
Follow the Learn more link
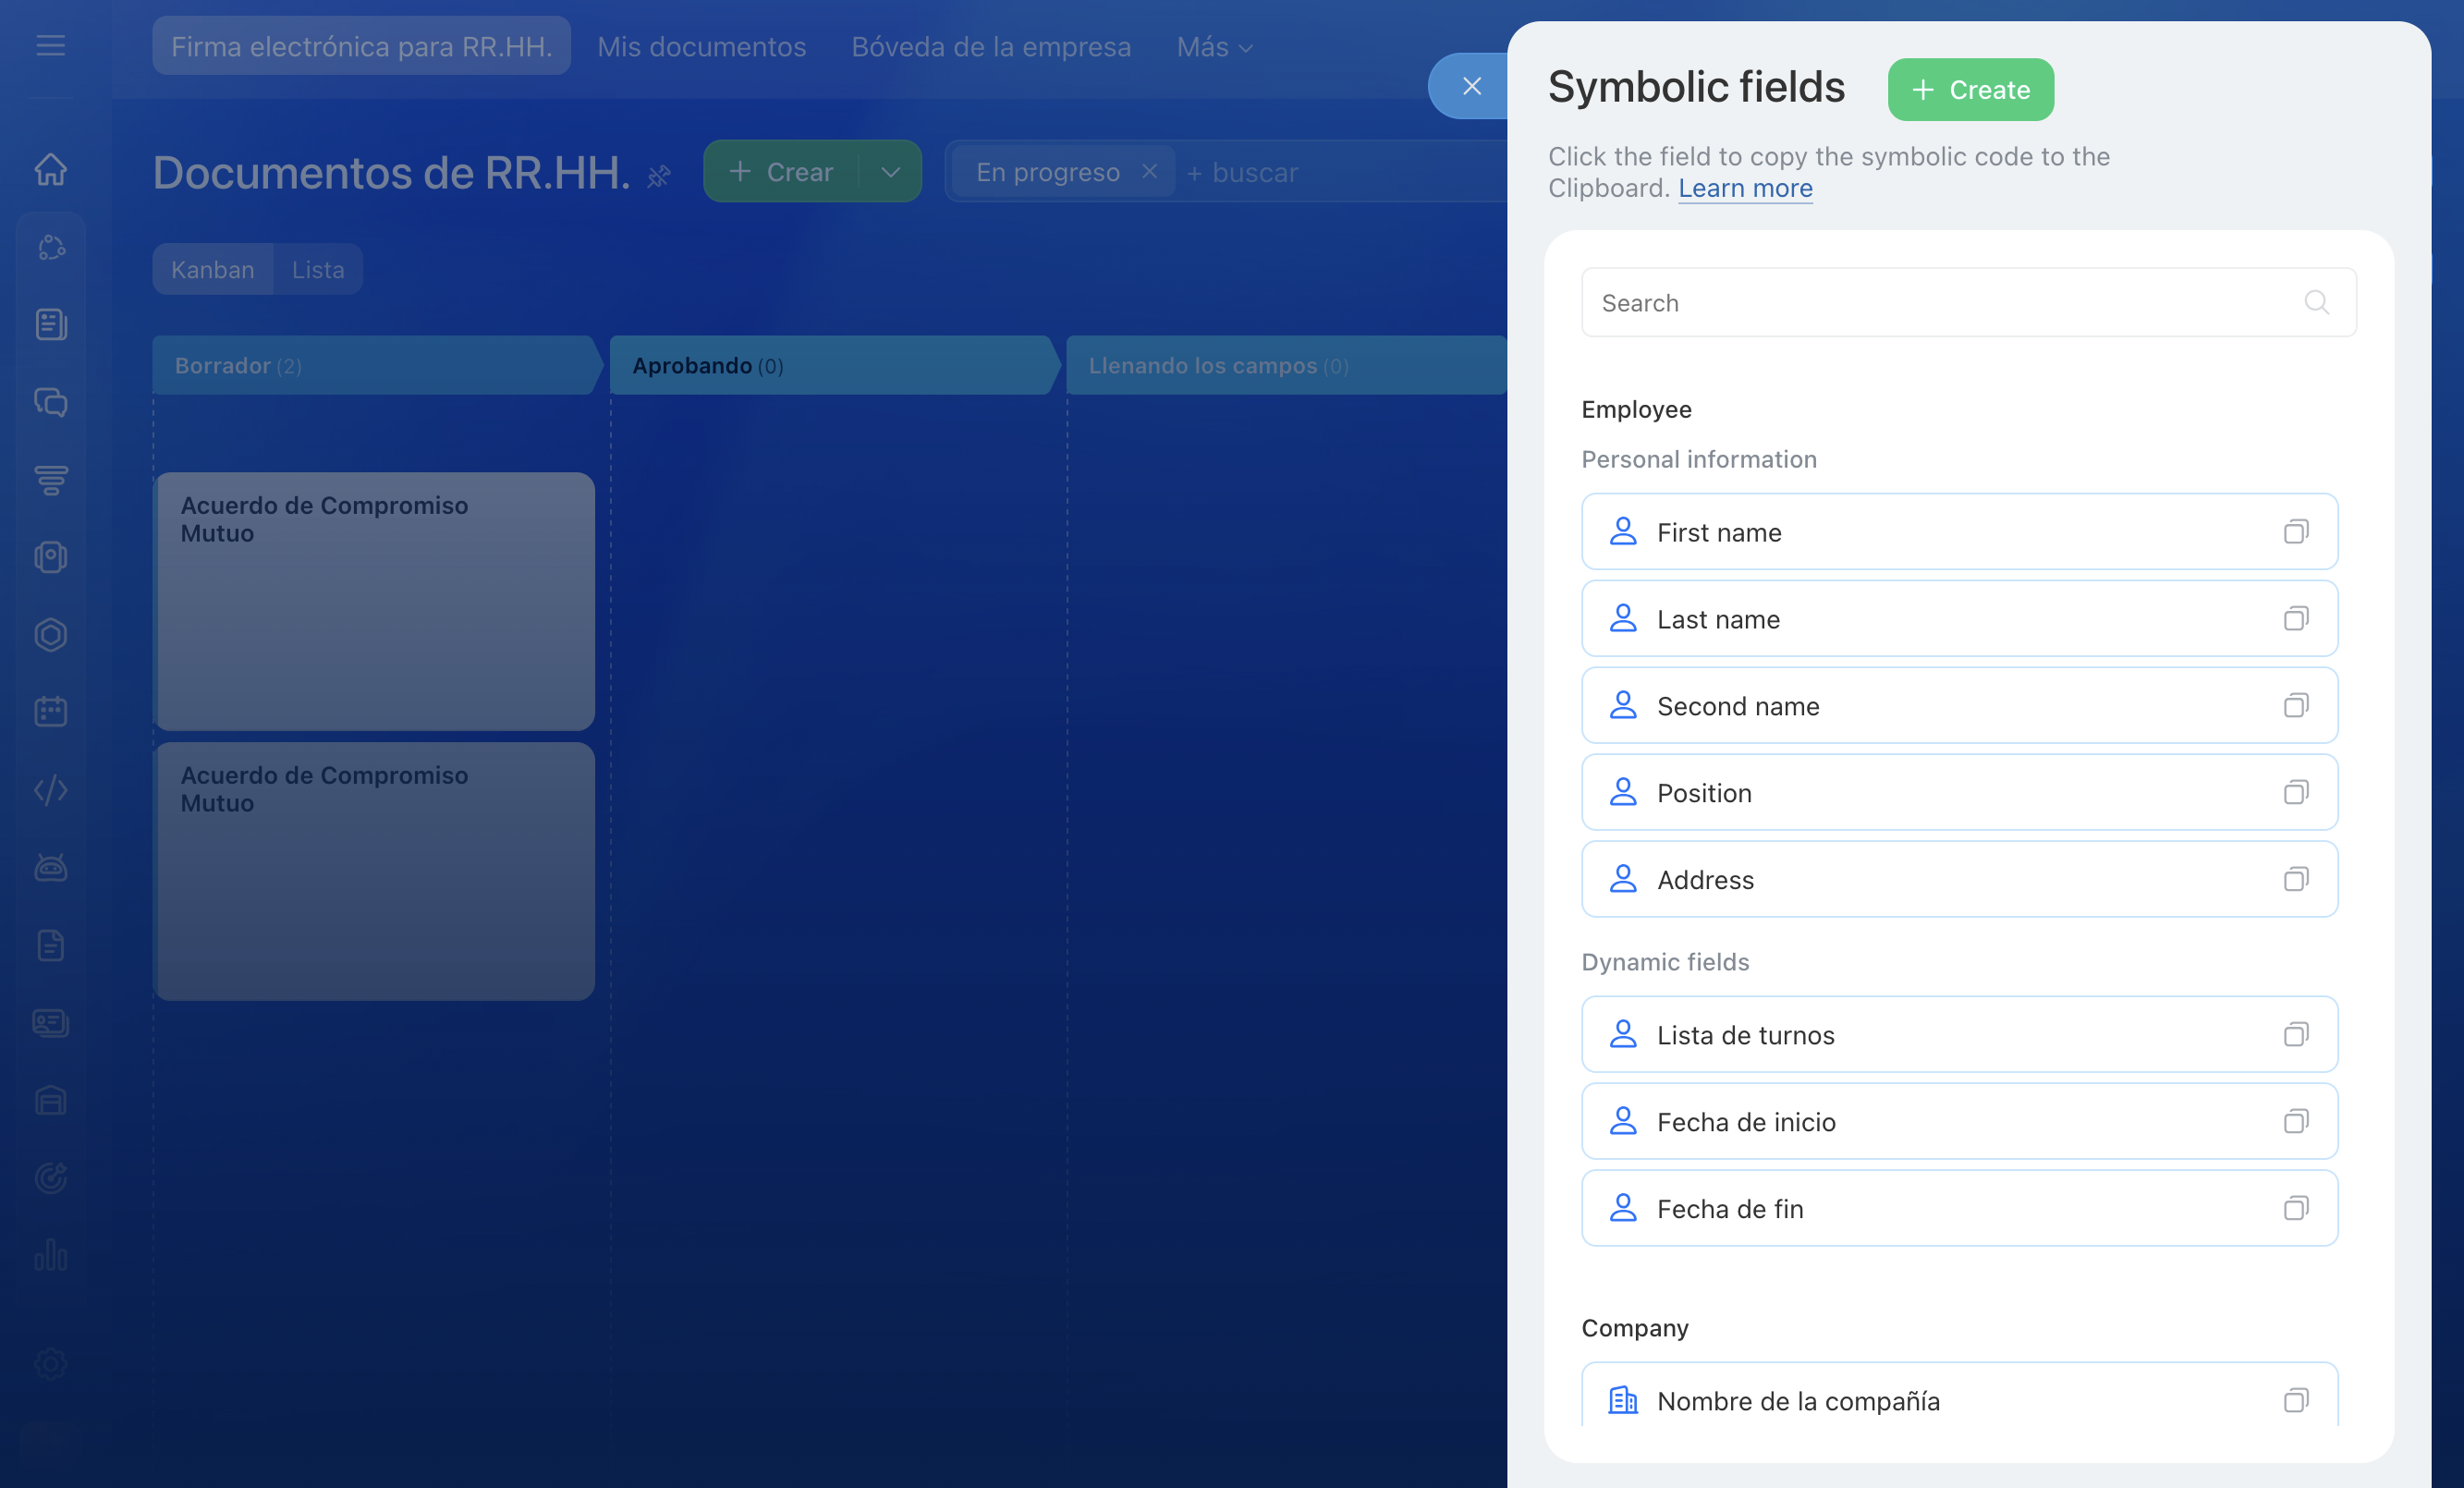(1744, 188)
